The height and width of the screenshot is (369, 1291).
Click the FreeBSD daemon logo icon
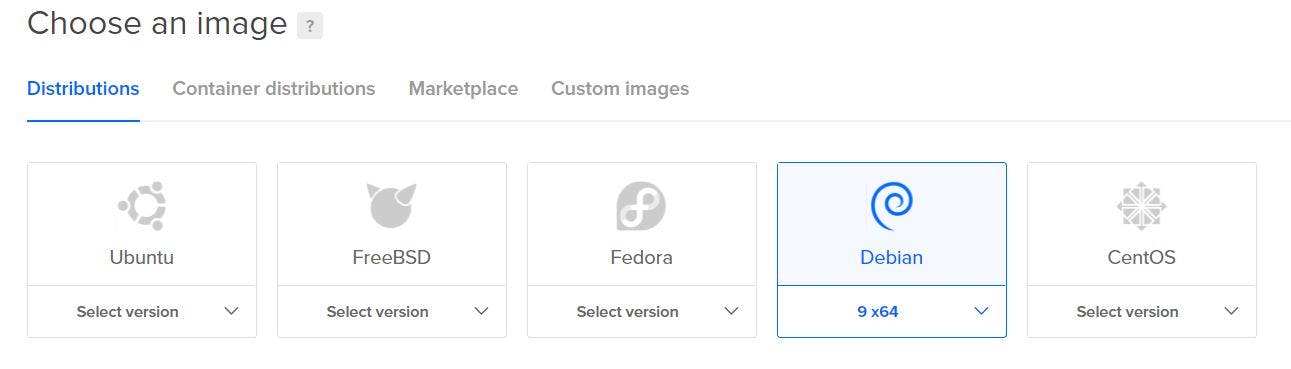pos(391,206)
